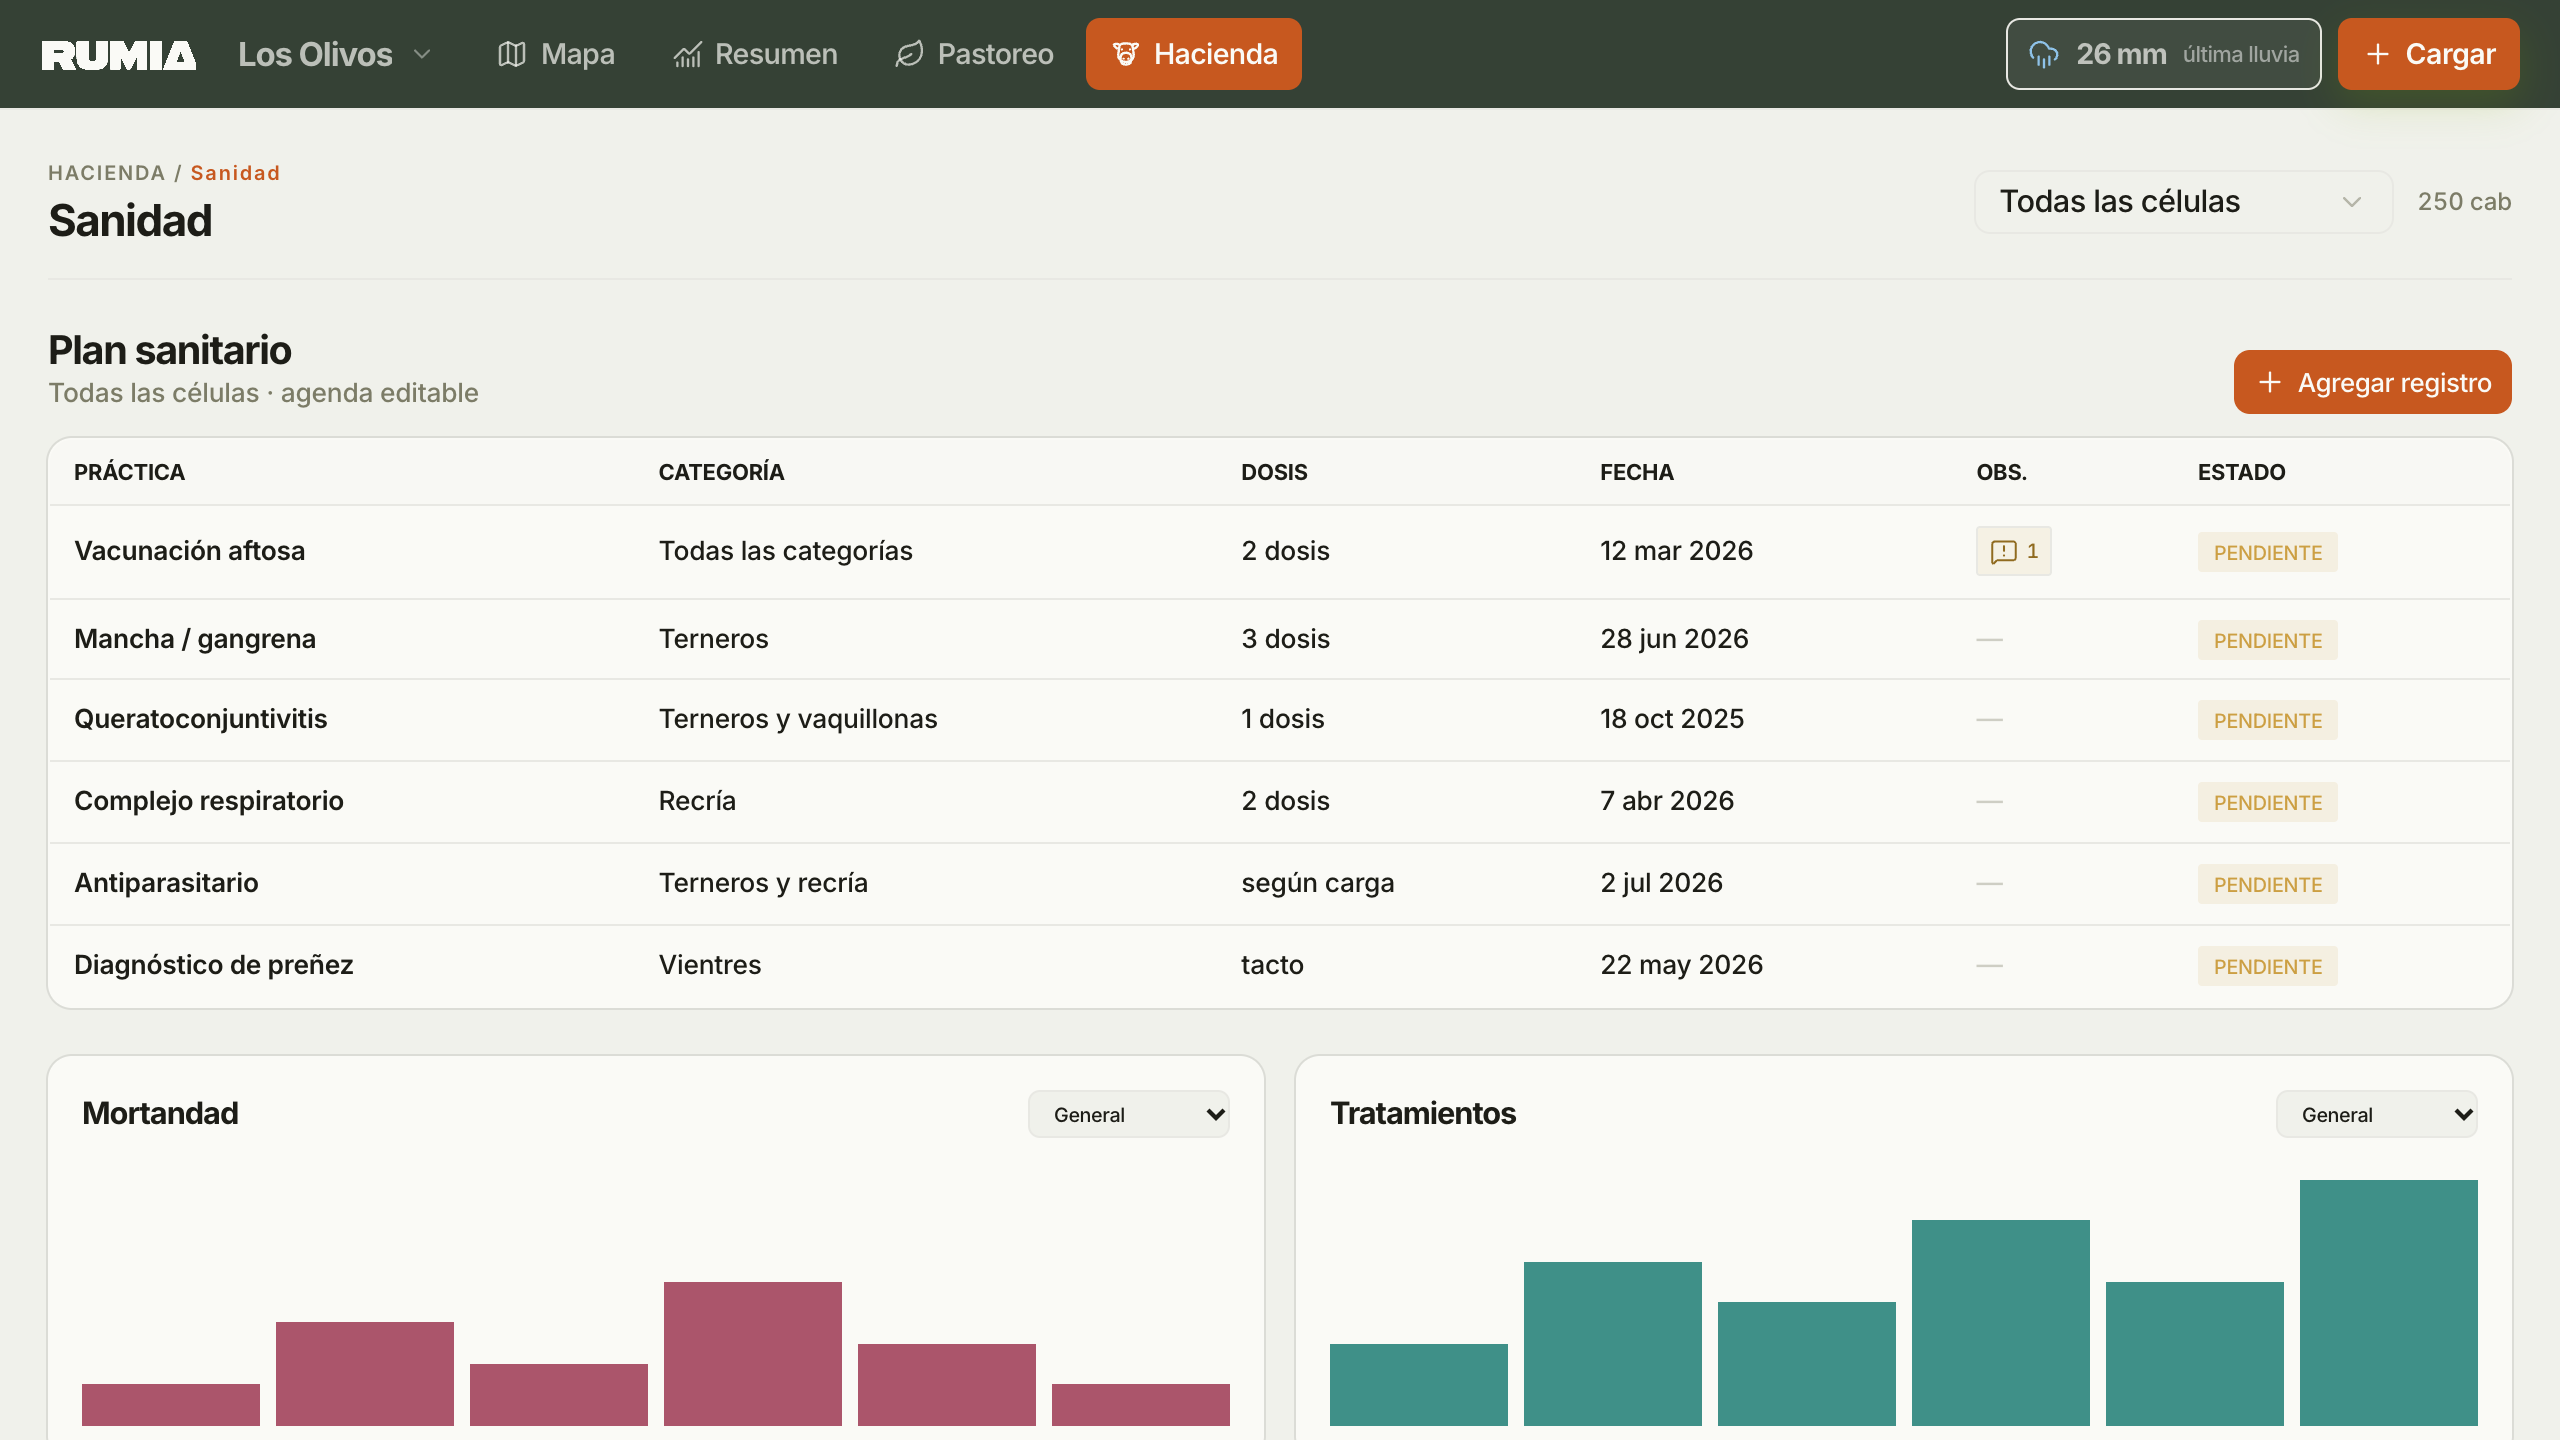Click the map icon beside Mapa
Image resolution: width=2560 pixels, height=1440 pixels.
(512, 54)
